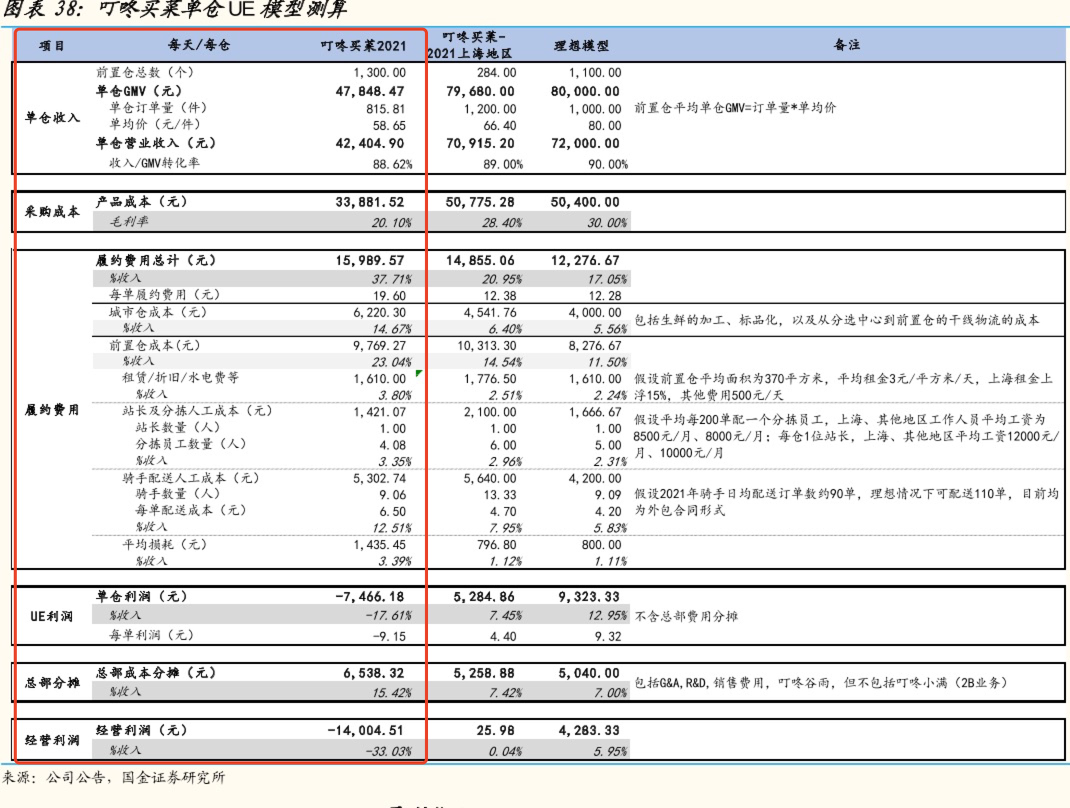
Task: Click the value 1,421.07
Action: [379, 413]
